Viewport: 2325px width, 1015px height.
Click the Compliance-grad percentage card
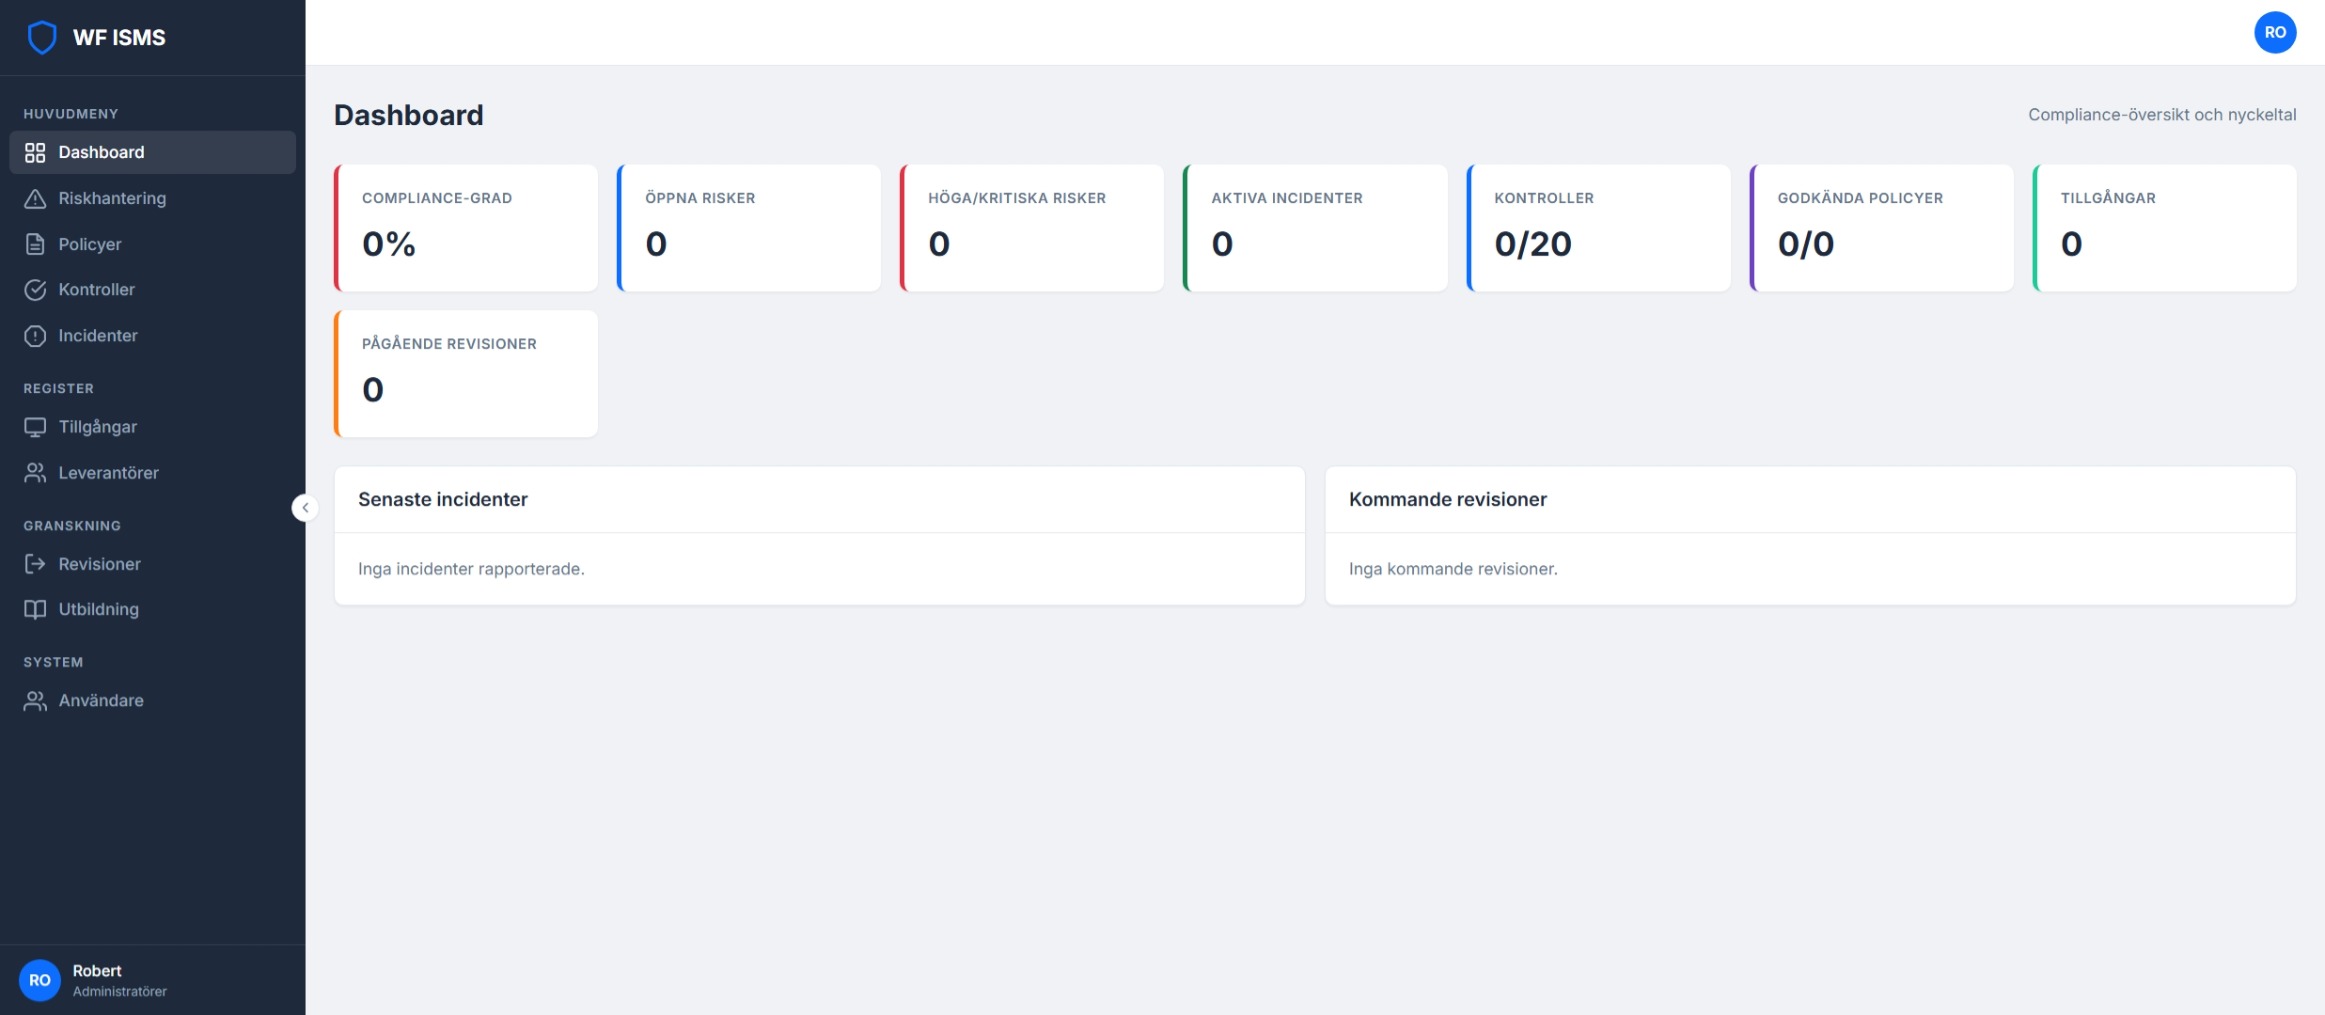(465, 227)
